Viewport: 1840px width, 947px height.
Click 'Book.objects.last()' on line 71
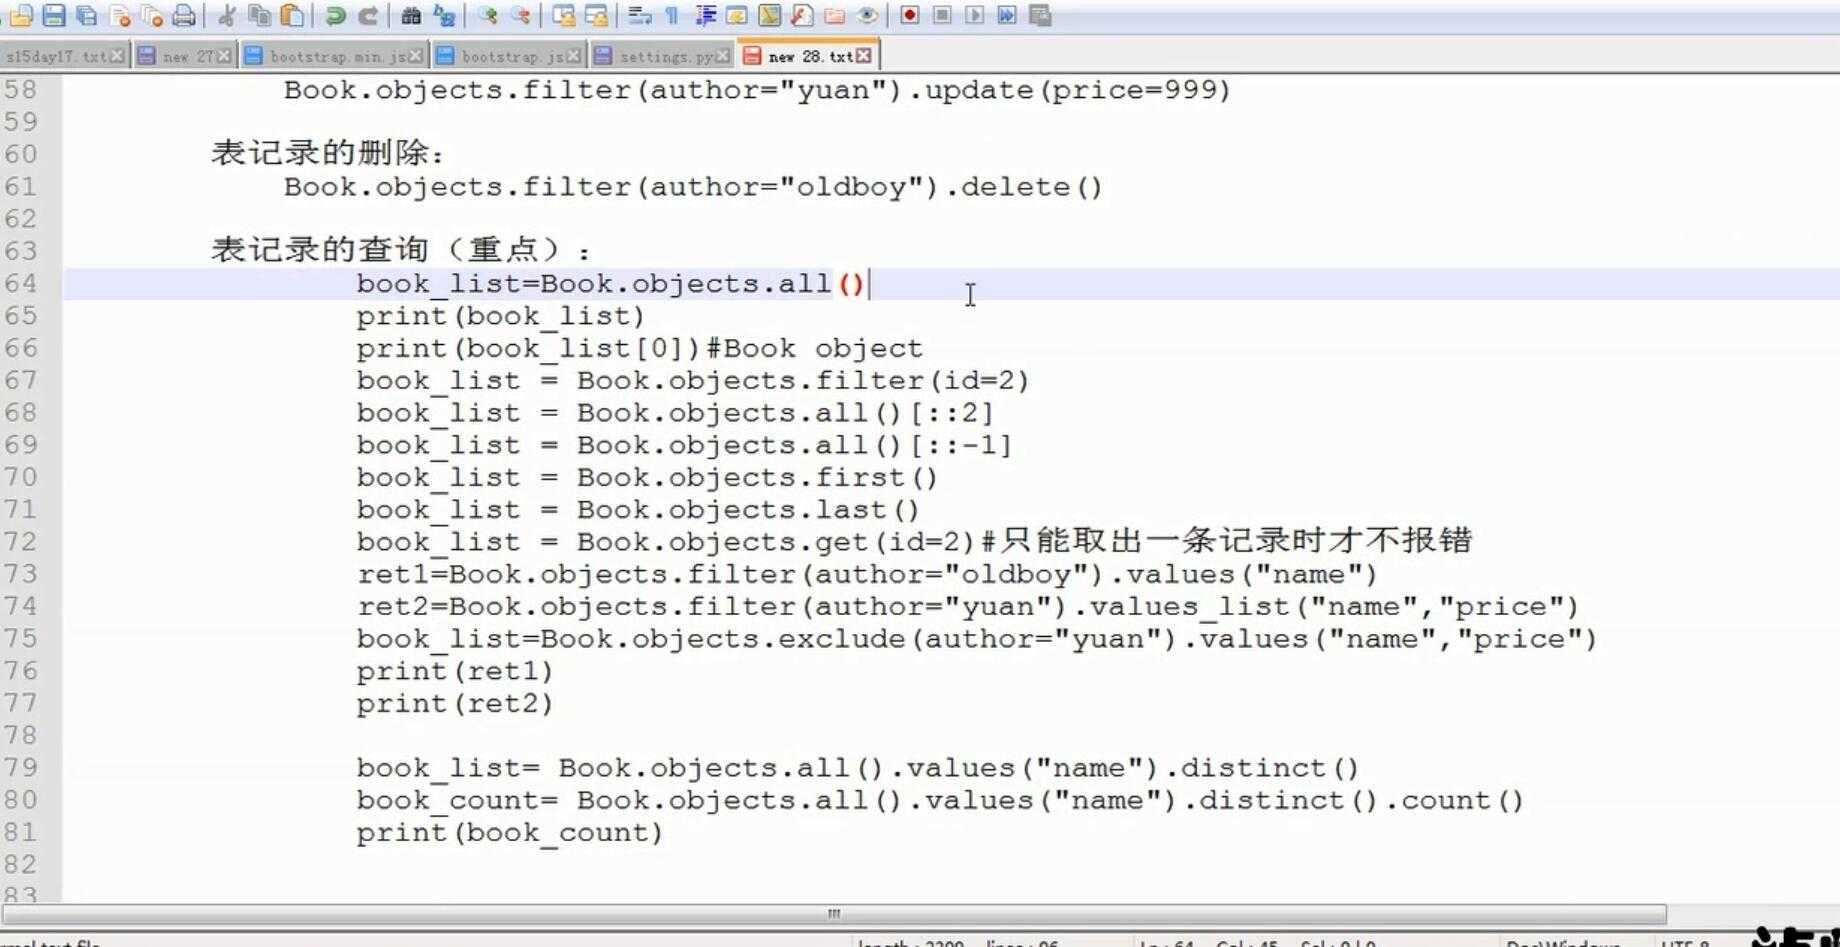pyautogui.click(x=748, y=510)
